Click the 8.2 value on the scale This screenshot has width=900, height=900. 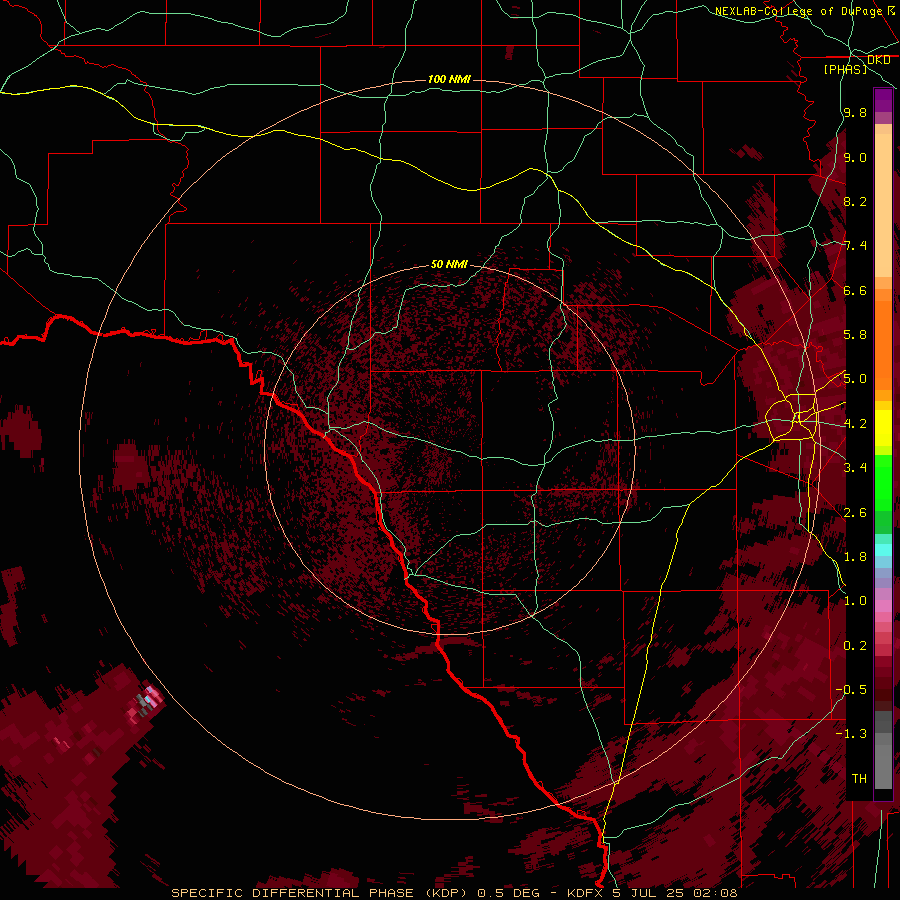pos(855,201)
